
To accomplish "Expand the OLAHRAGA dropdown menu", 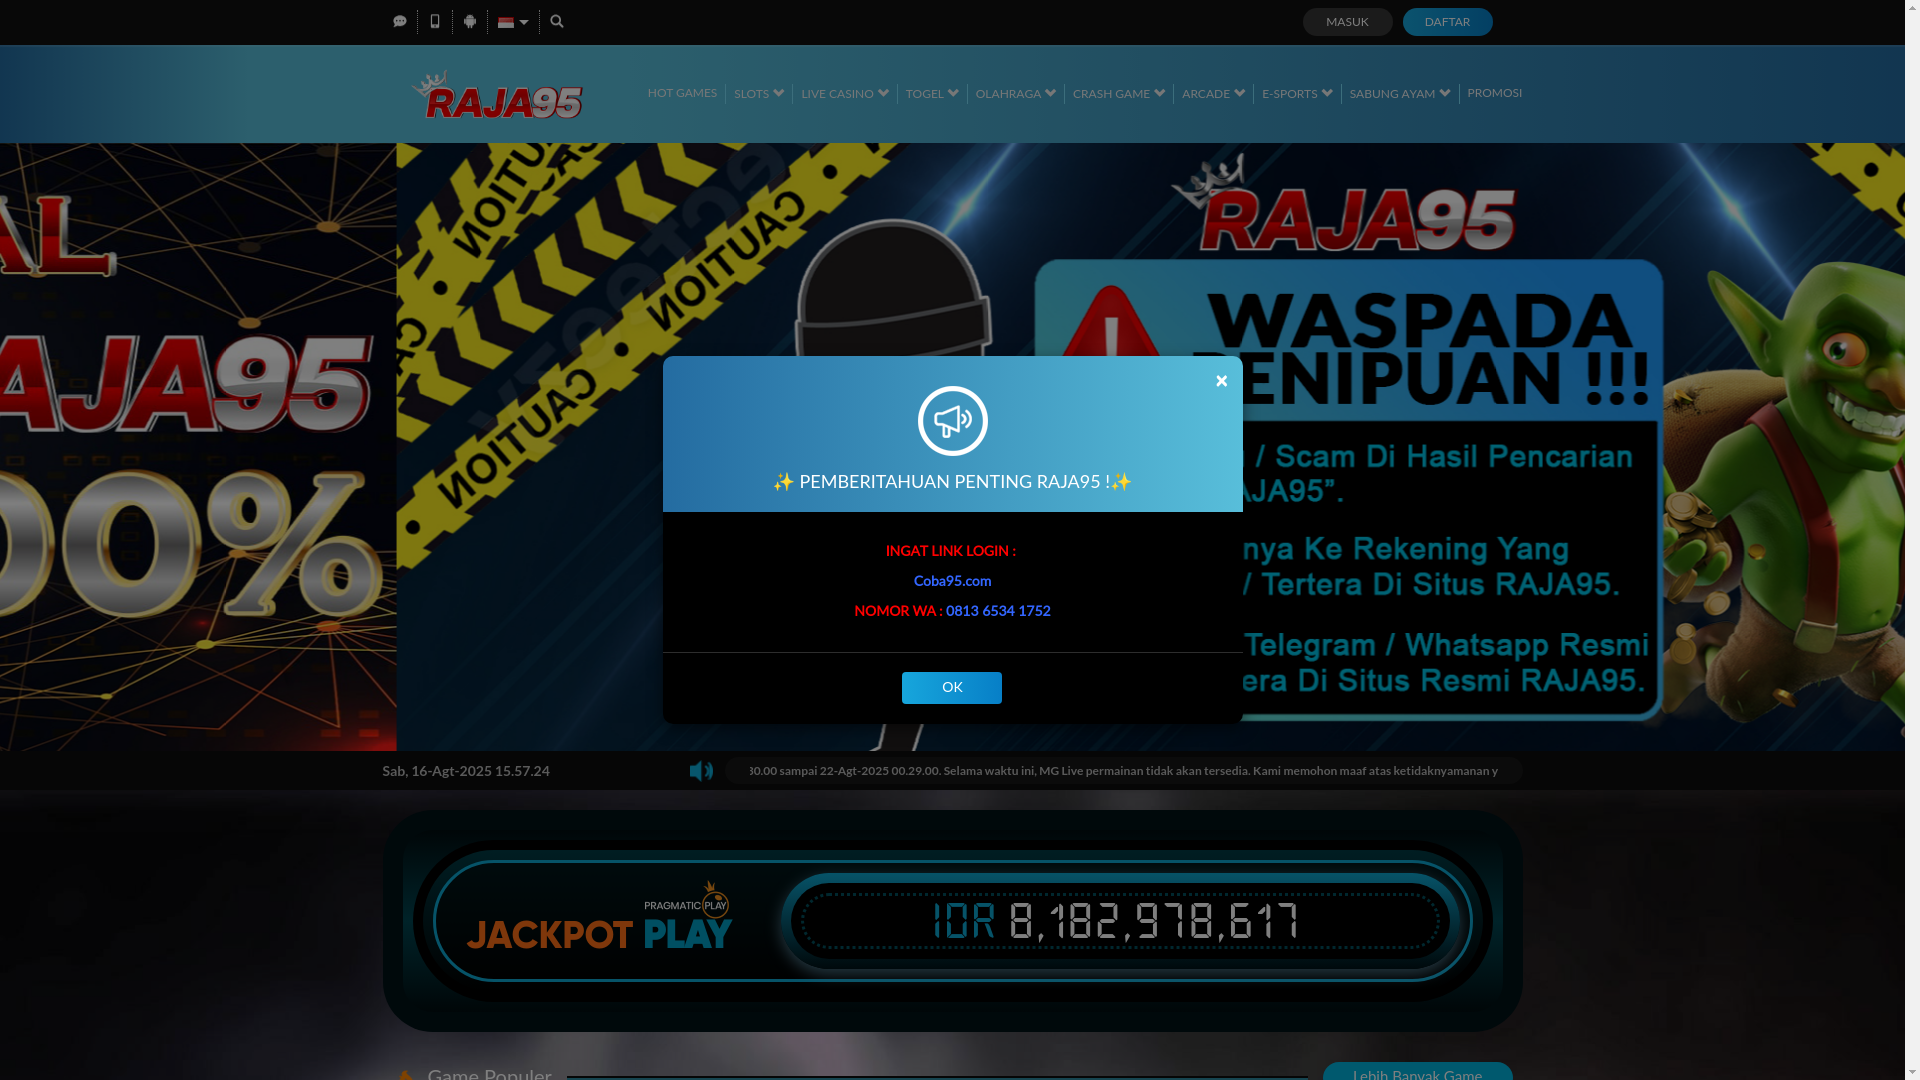I will pos(1016,93).
